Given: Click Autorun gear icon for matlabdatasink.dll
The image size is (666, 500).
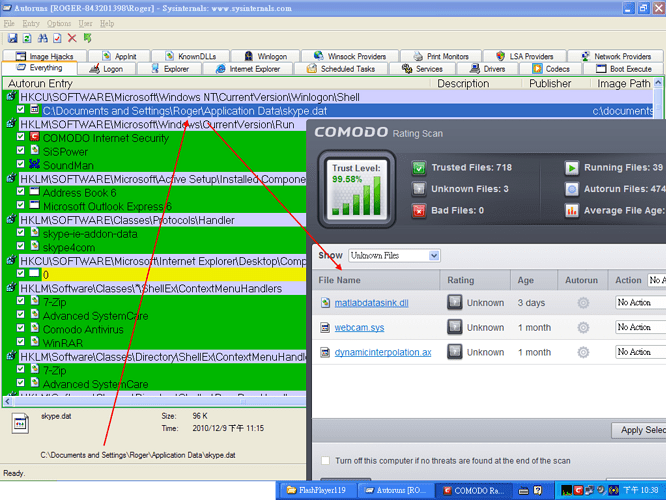Looking at the screenshot, I should (583, 302).
